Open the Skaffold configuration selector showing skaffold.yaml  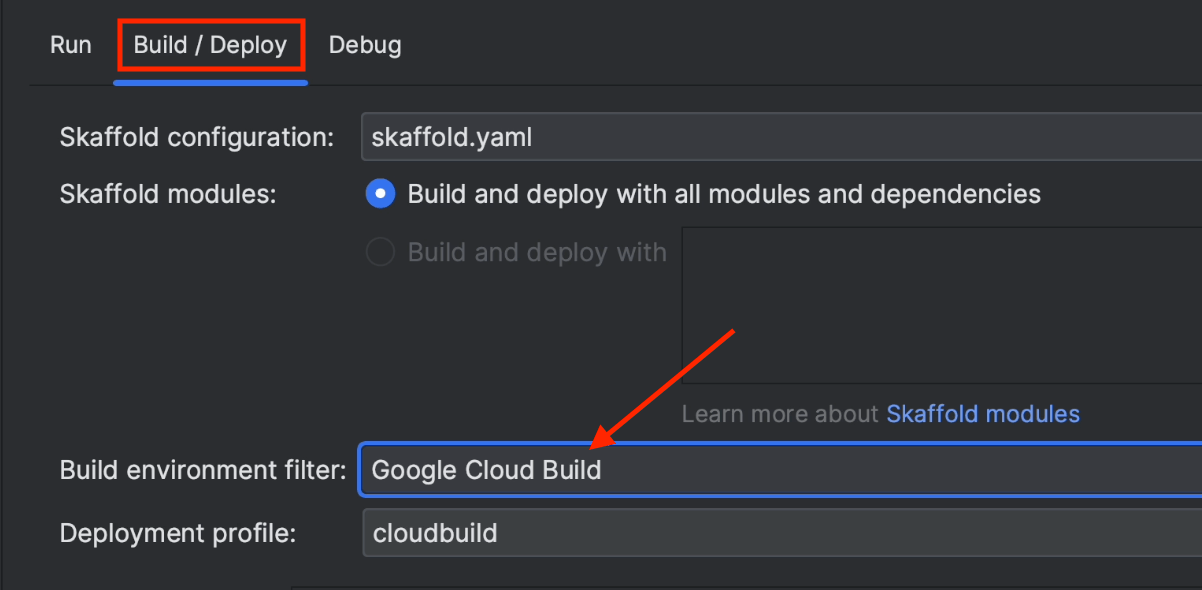(x=780, y=137)
